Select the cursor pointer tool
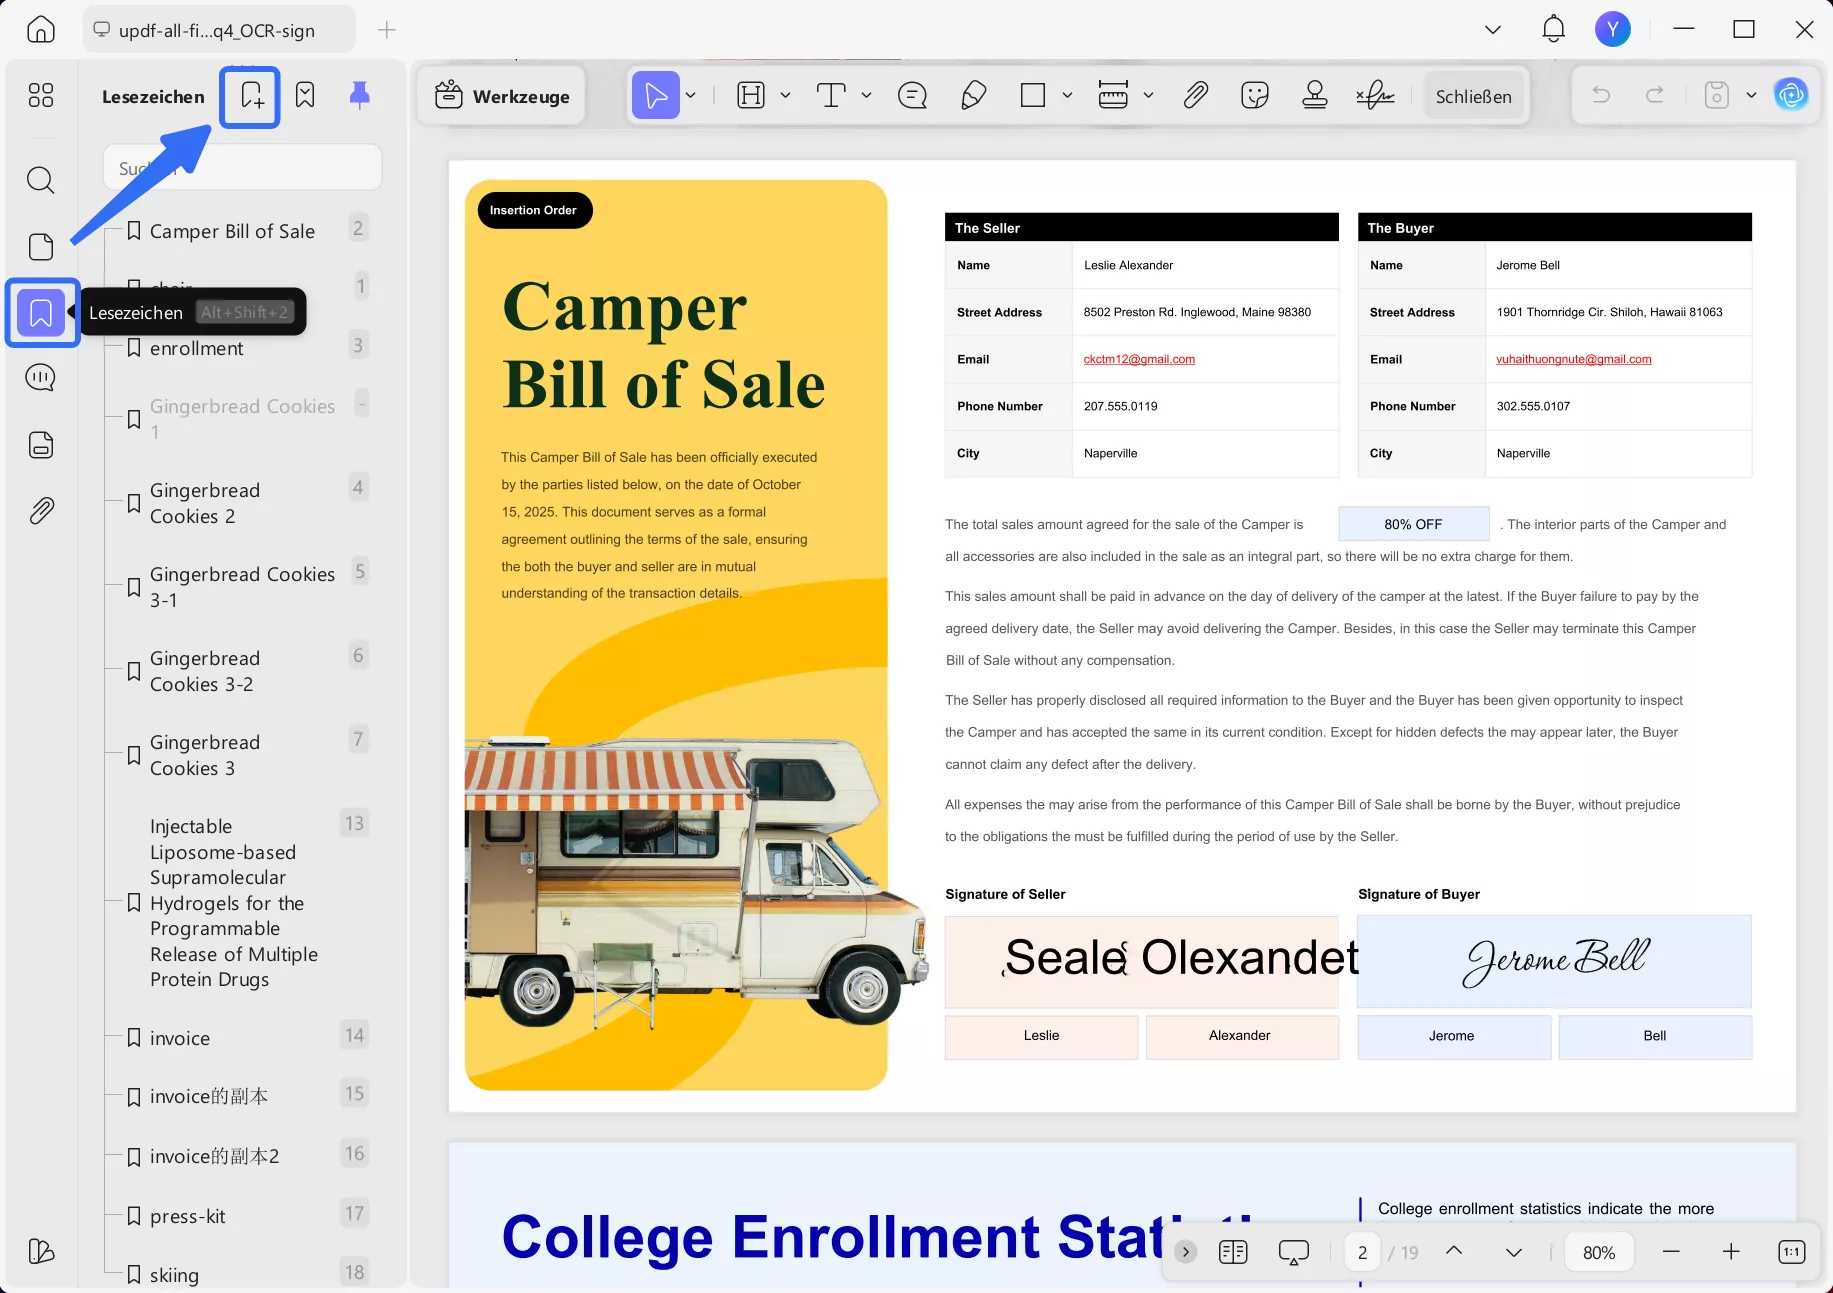The height and width of the screenshot is (1293, 1833). 656,96
